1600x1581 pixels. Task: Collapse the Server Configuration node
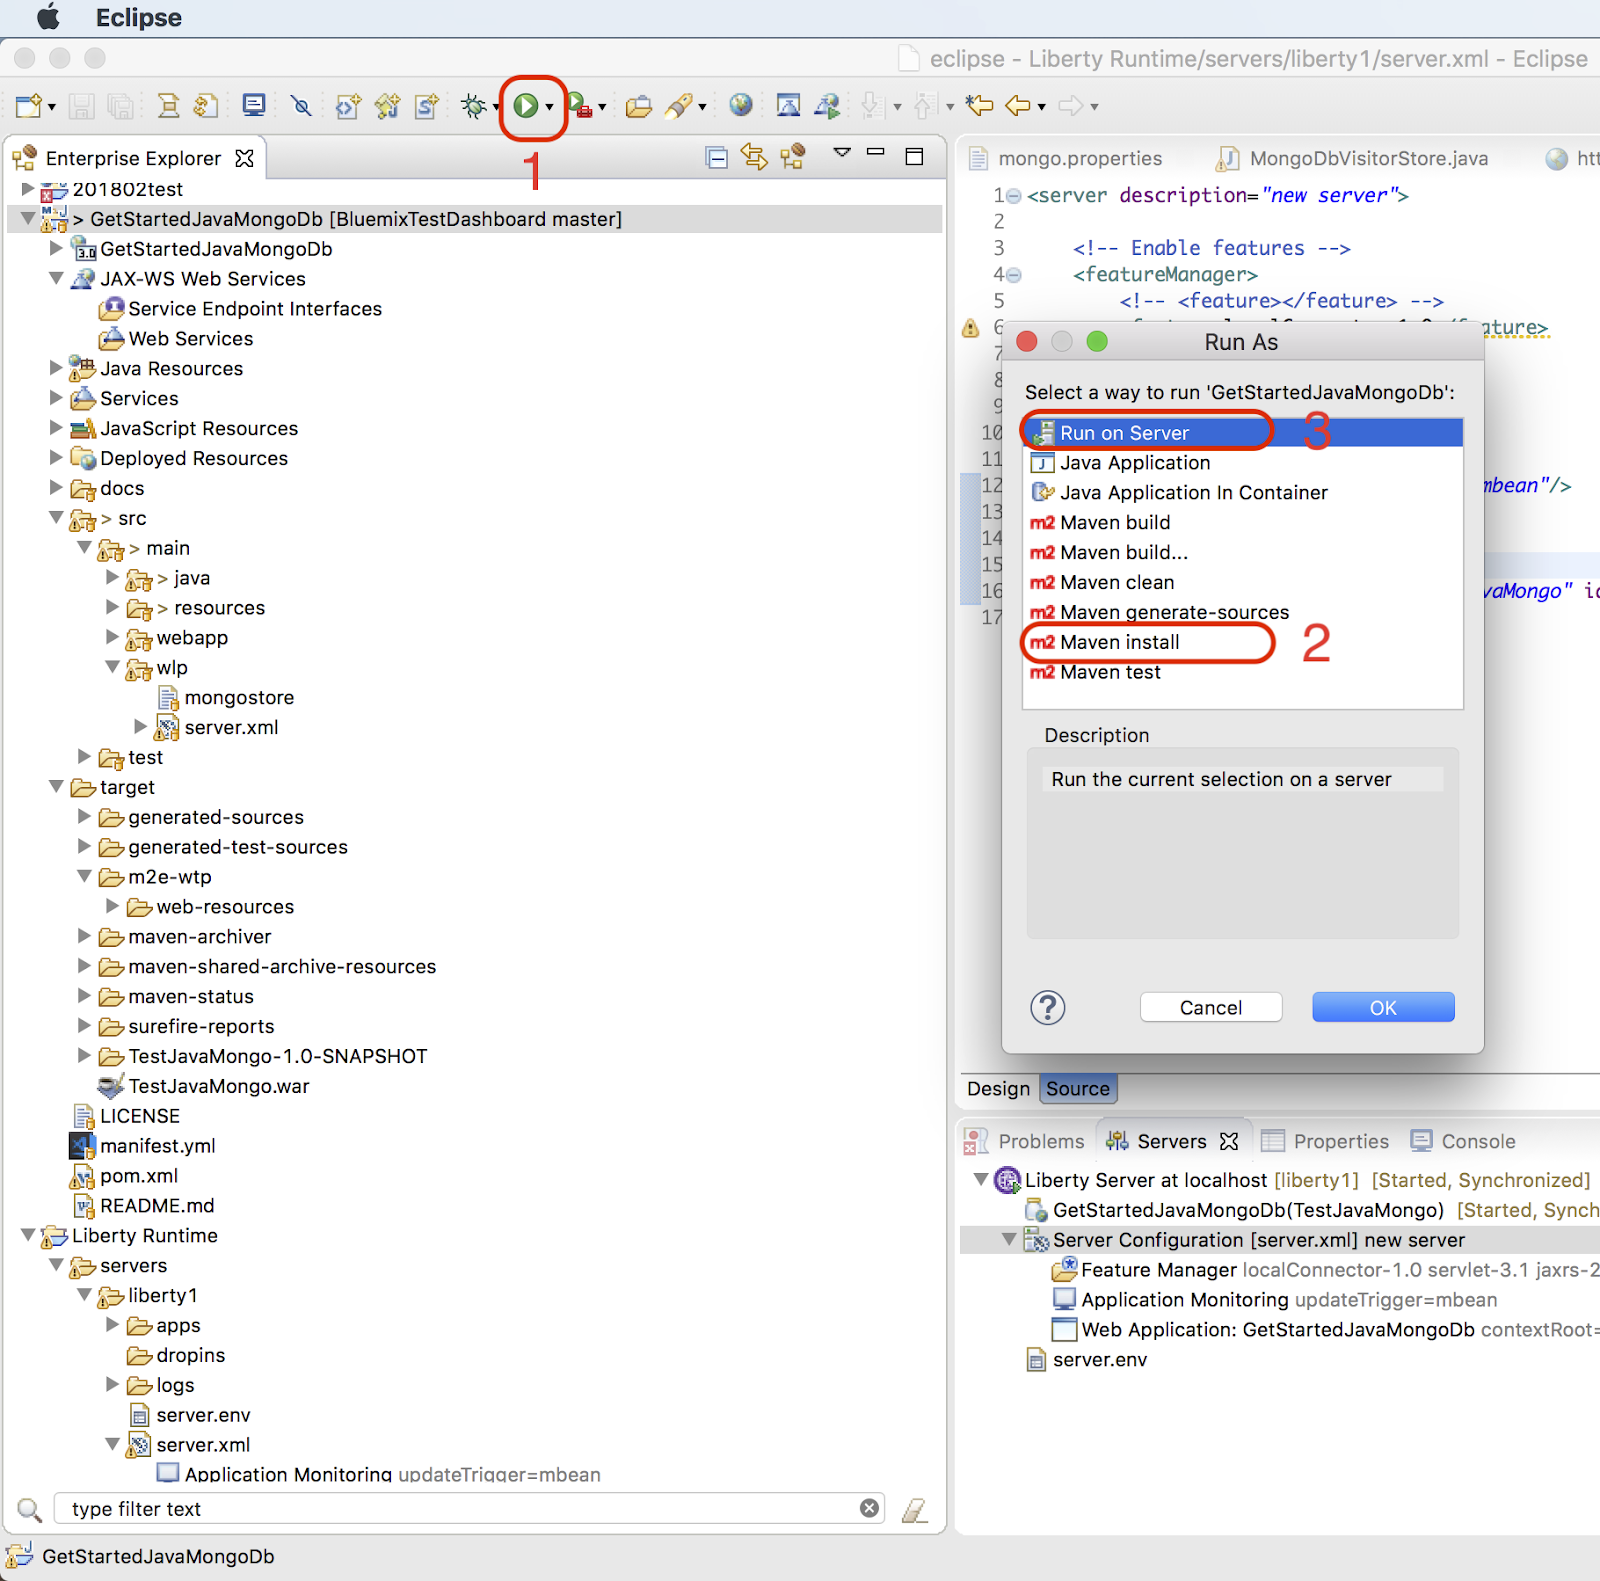tap(1009, 1240)
